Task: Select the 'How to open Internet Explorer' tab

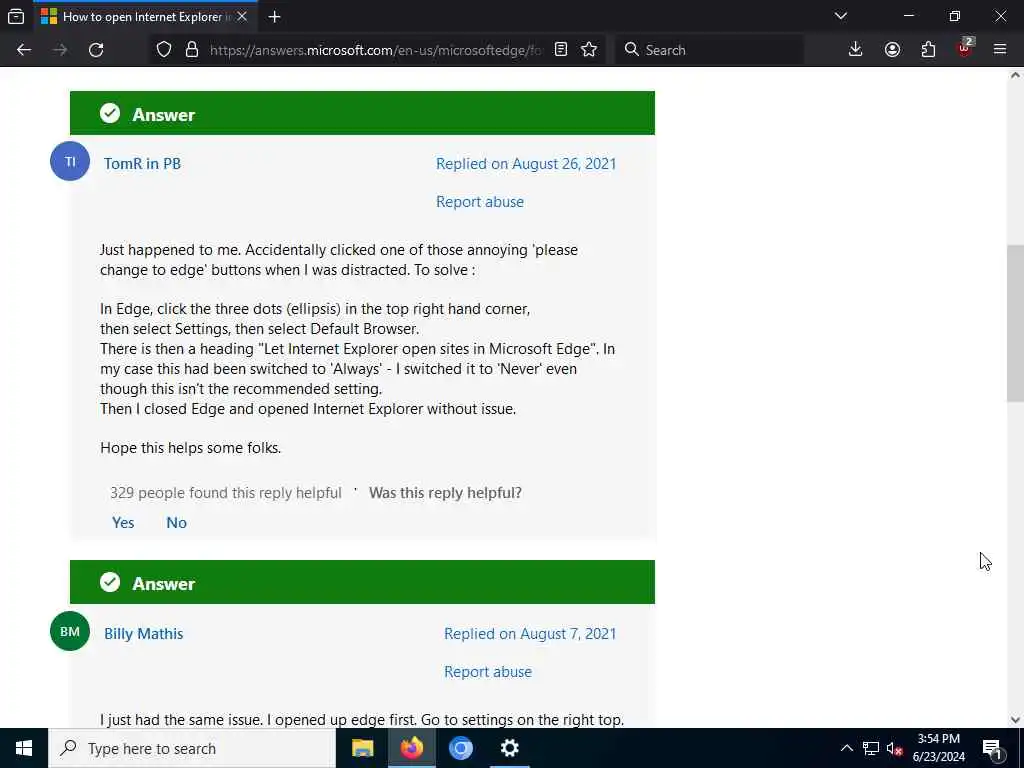Action: [x=144, y=16]
